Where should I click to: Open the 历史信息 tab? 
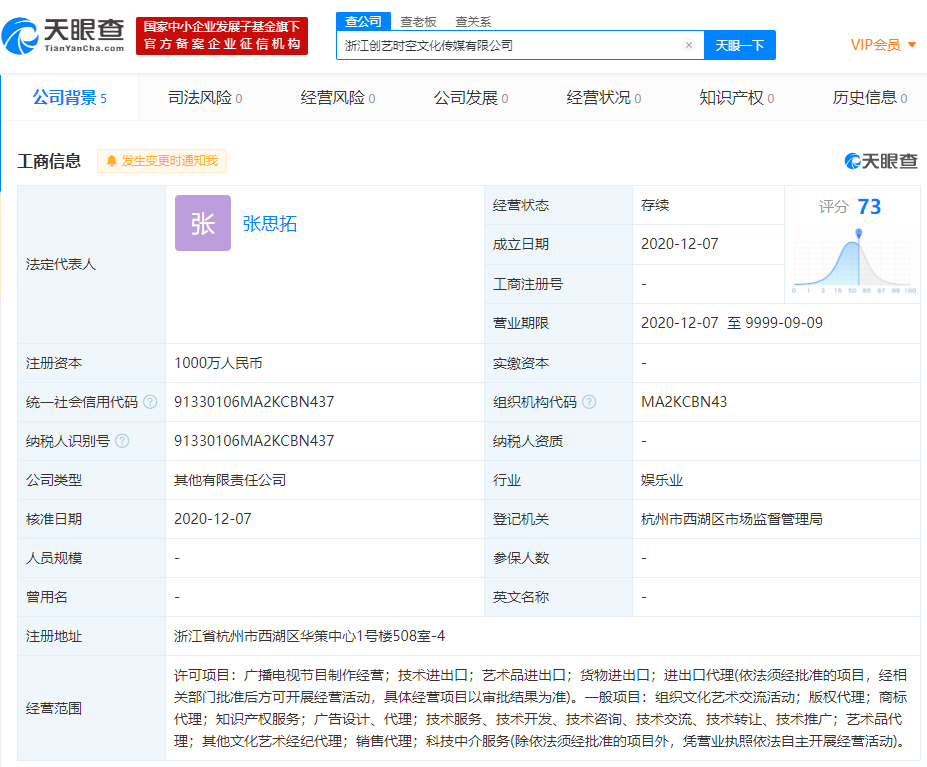(870, 98)
